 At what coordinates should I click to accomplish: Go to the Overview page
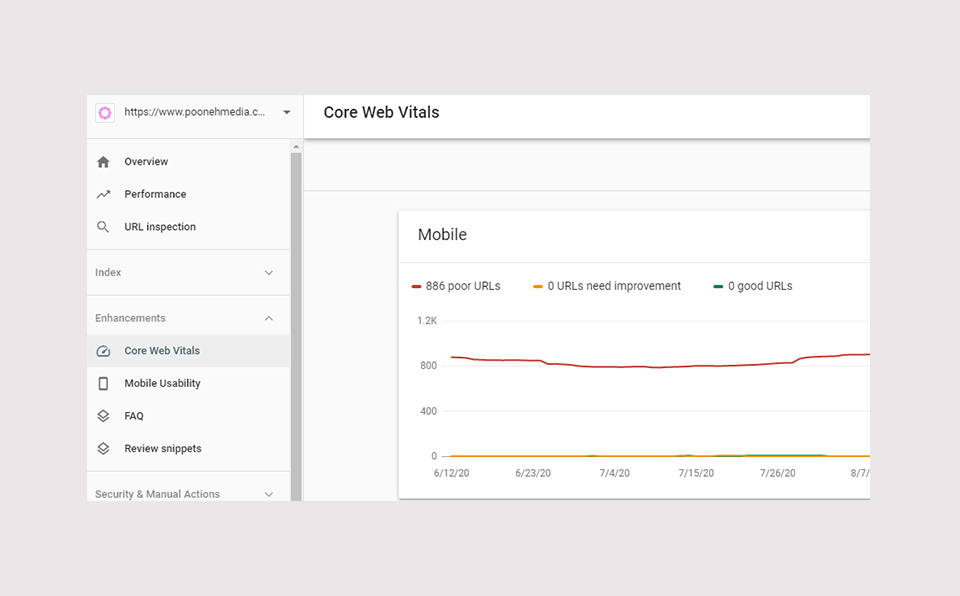click(146, 162)
